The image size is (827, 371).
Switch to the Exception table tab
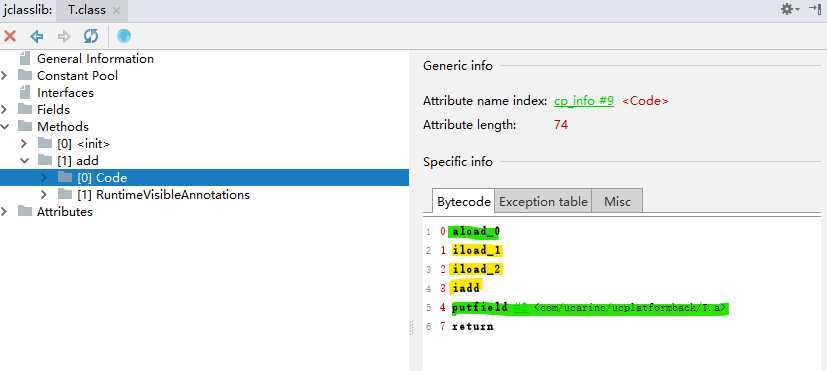pos(543,202)
